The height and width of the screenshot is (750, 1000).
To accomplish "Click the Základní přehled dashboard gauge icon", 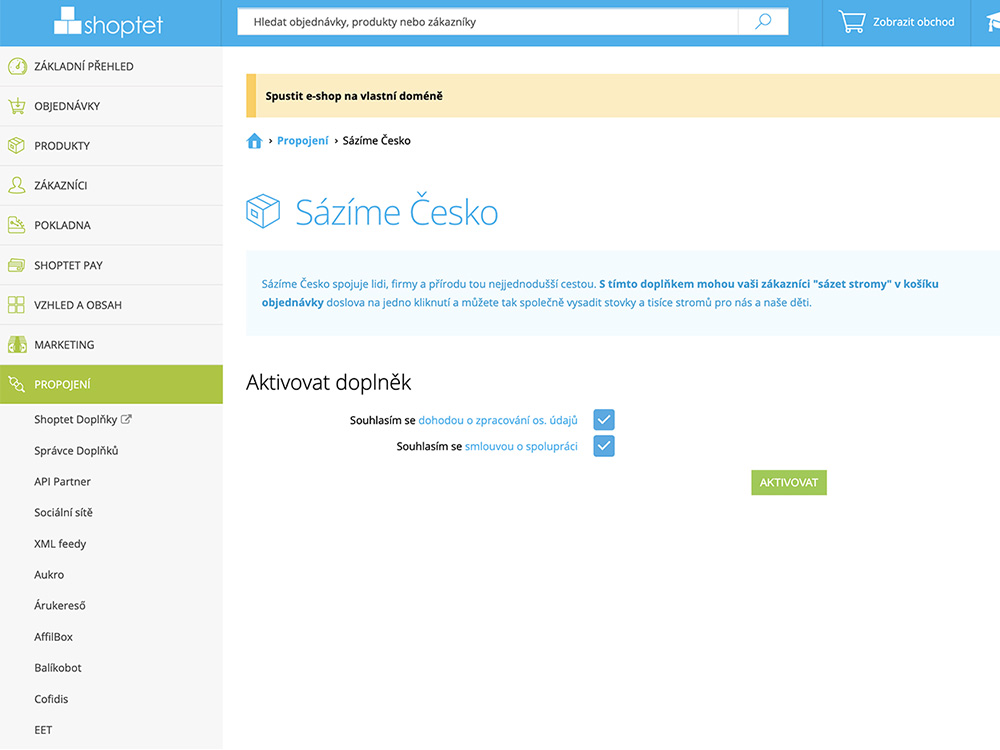I will (x=17, y=66).
